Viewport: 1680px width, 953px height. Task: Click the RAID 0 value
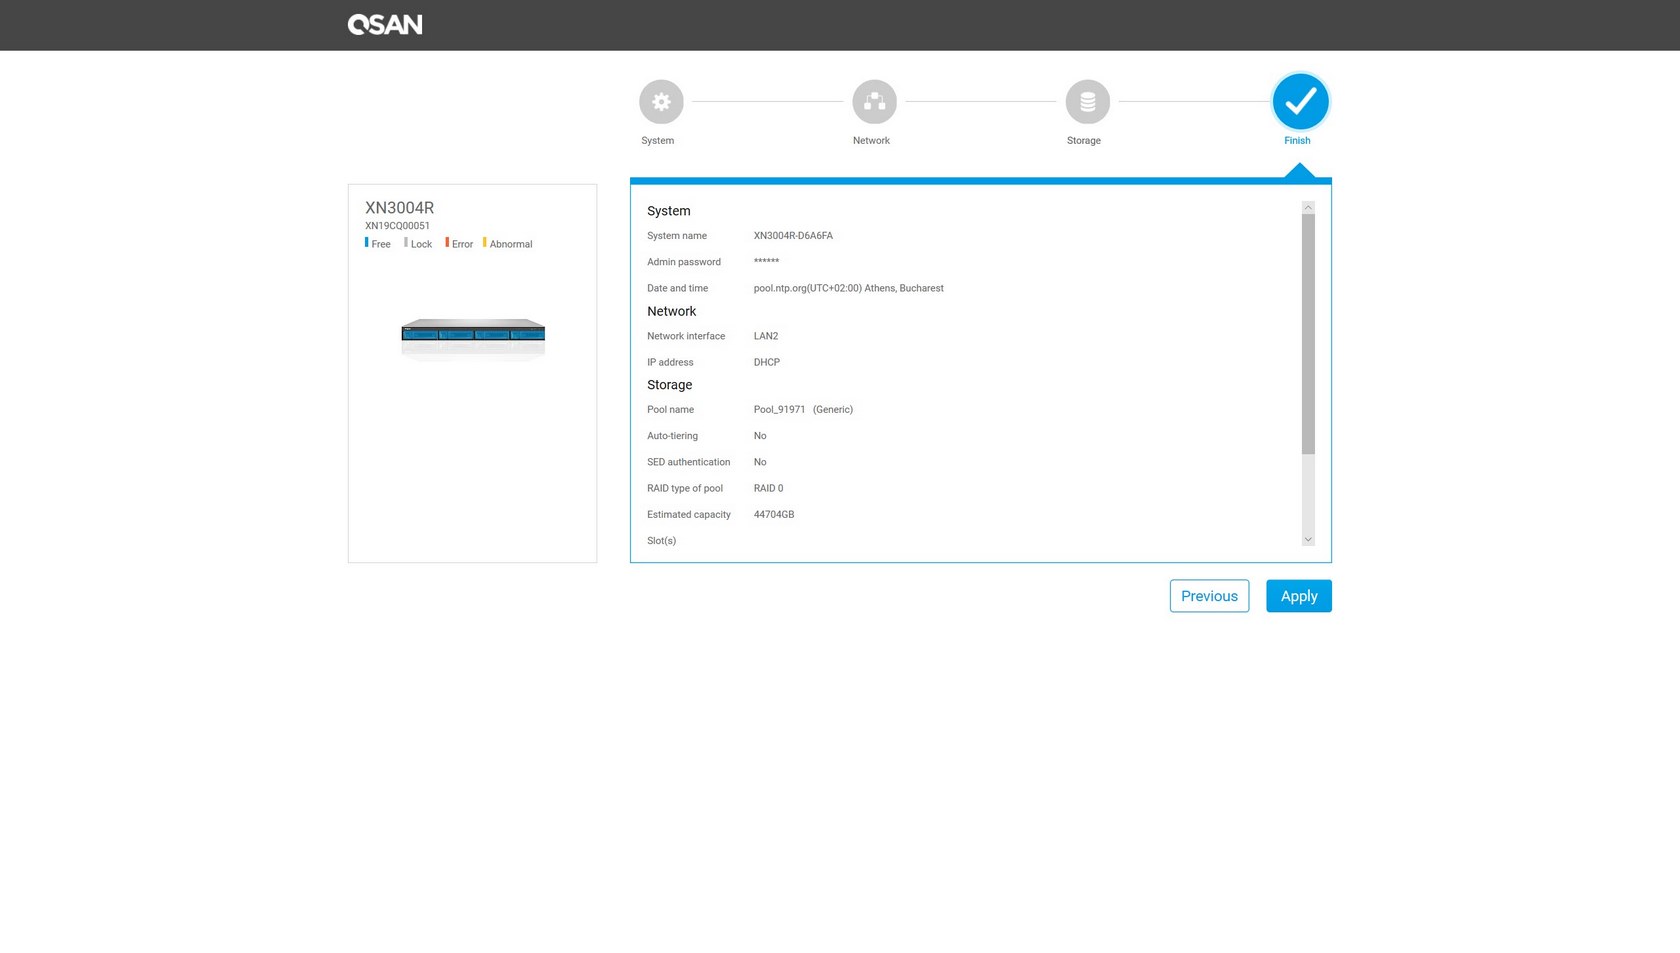[x=768, y=488]
